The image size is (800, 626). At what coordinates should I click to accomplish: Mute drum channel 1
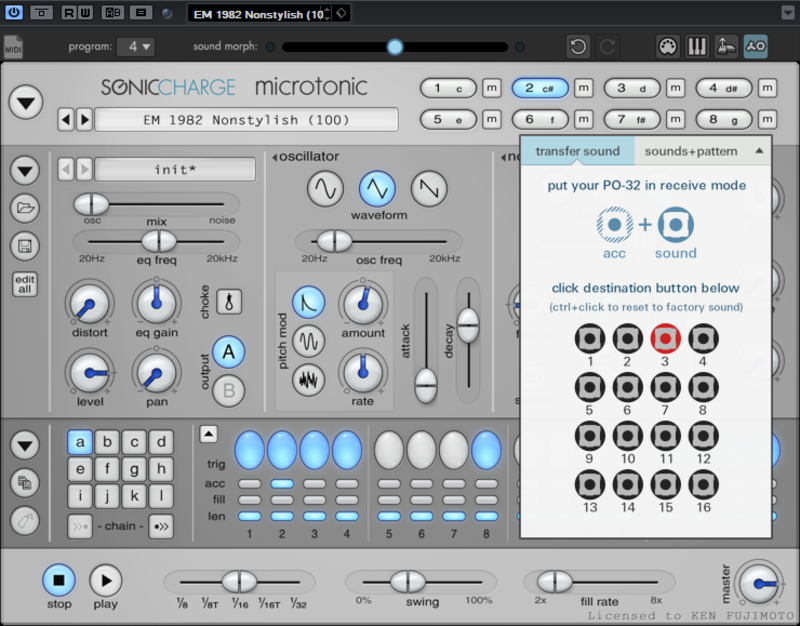pos(492,88)
